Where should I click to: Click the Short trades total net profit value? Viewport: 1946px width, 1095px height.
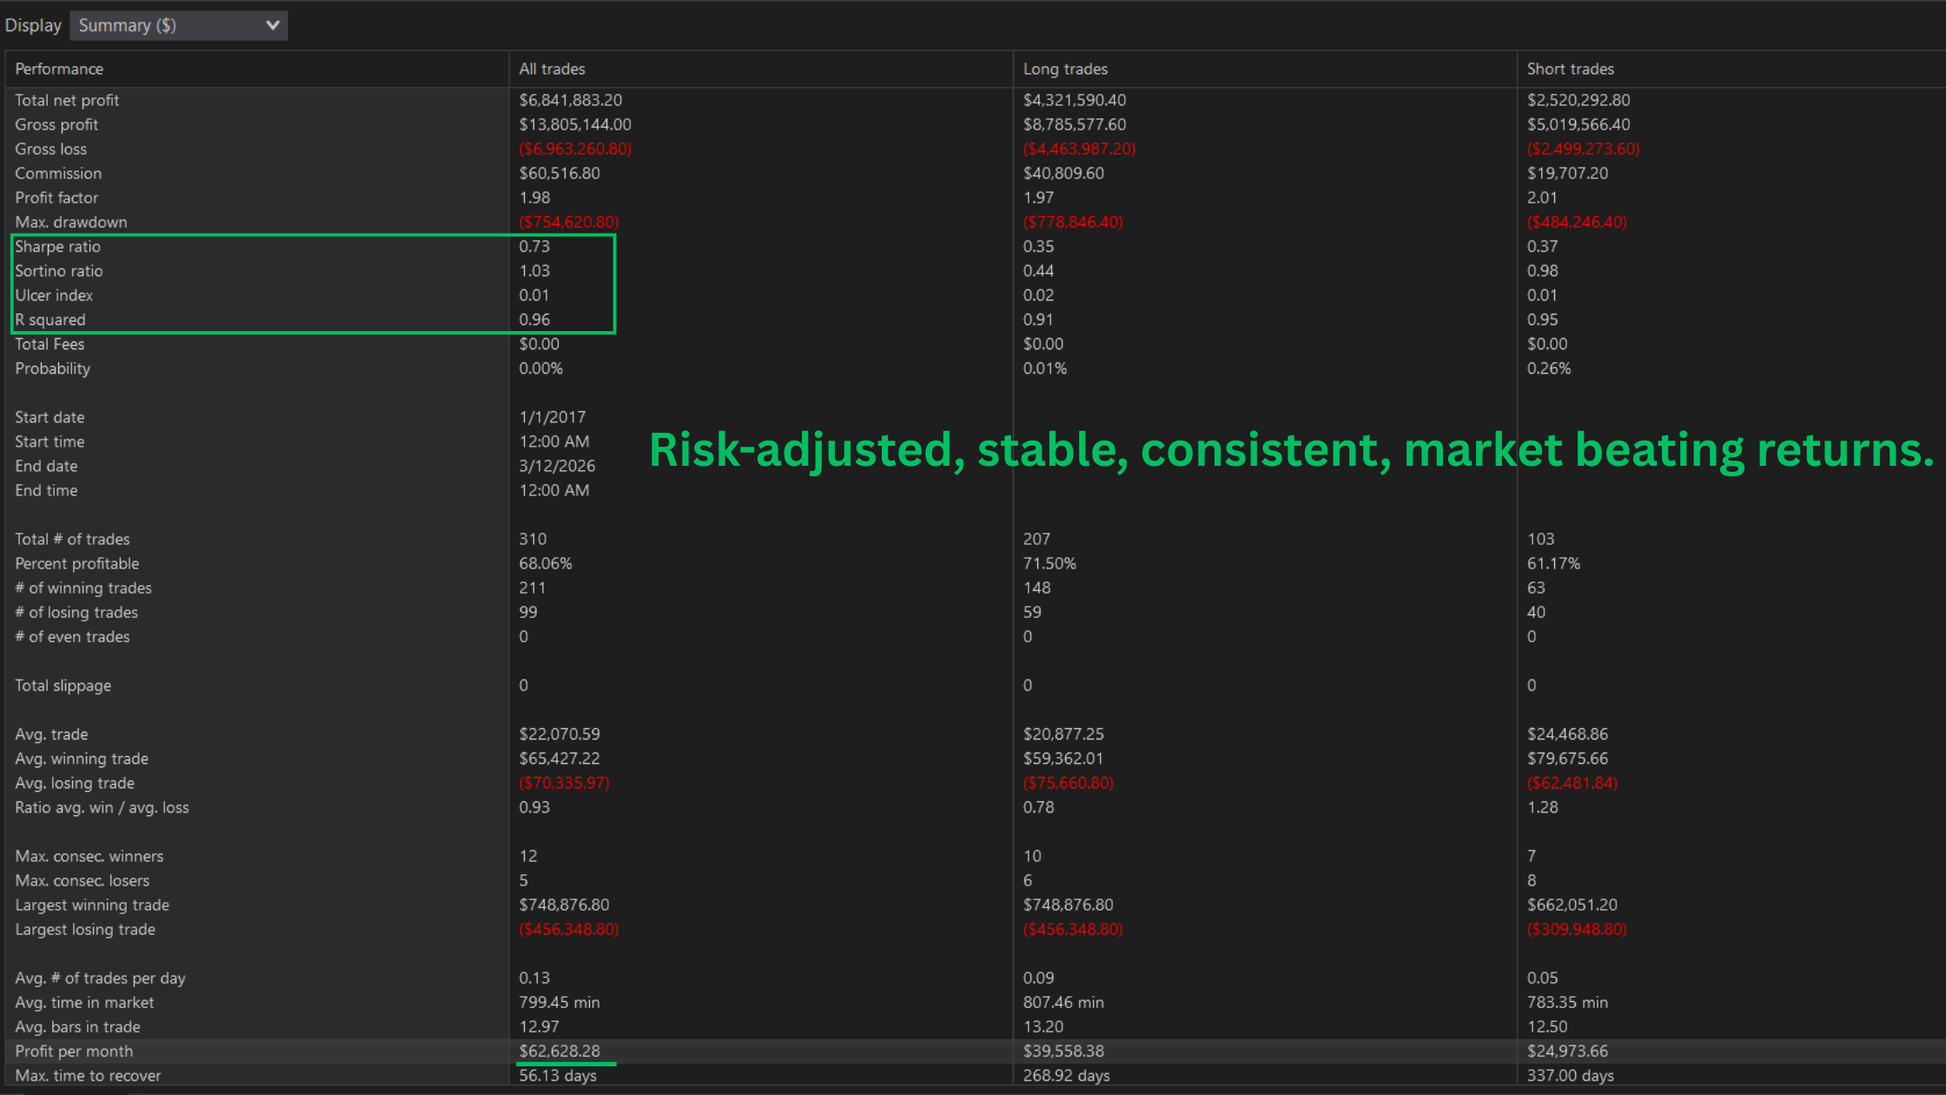[1578, 100]
